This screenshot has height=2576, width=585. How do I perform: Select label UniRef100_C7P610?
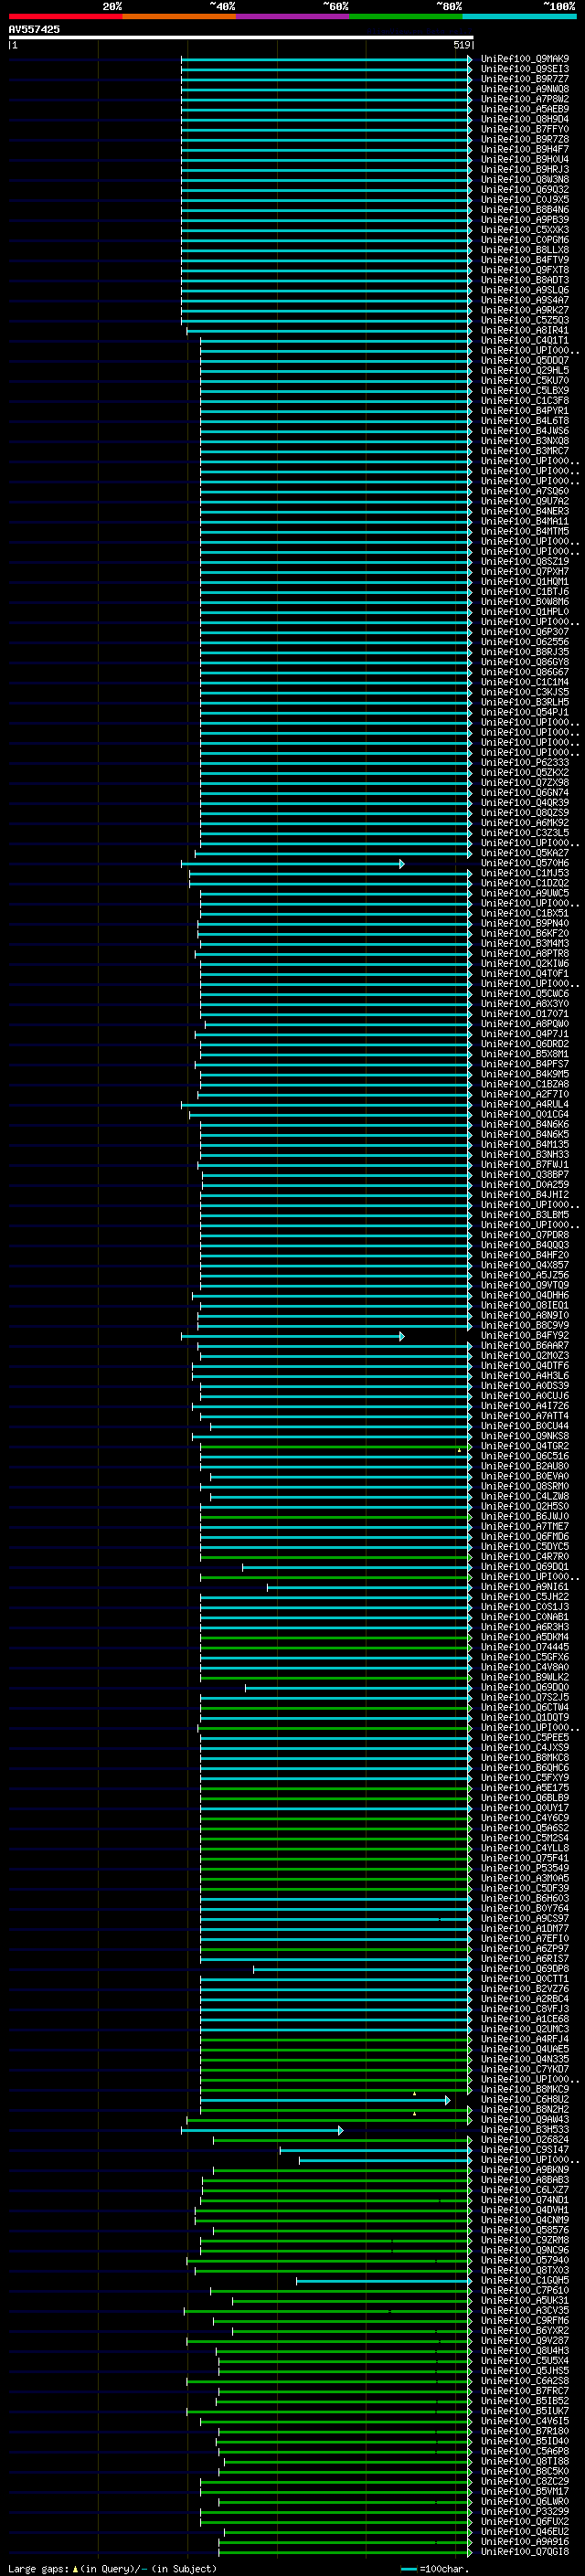[524, 2290]
